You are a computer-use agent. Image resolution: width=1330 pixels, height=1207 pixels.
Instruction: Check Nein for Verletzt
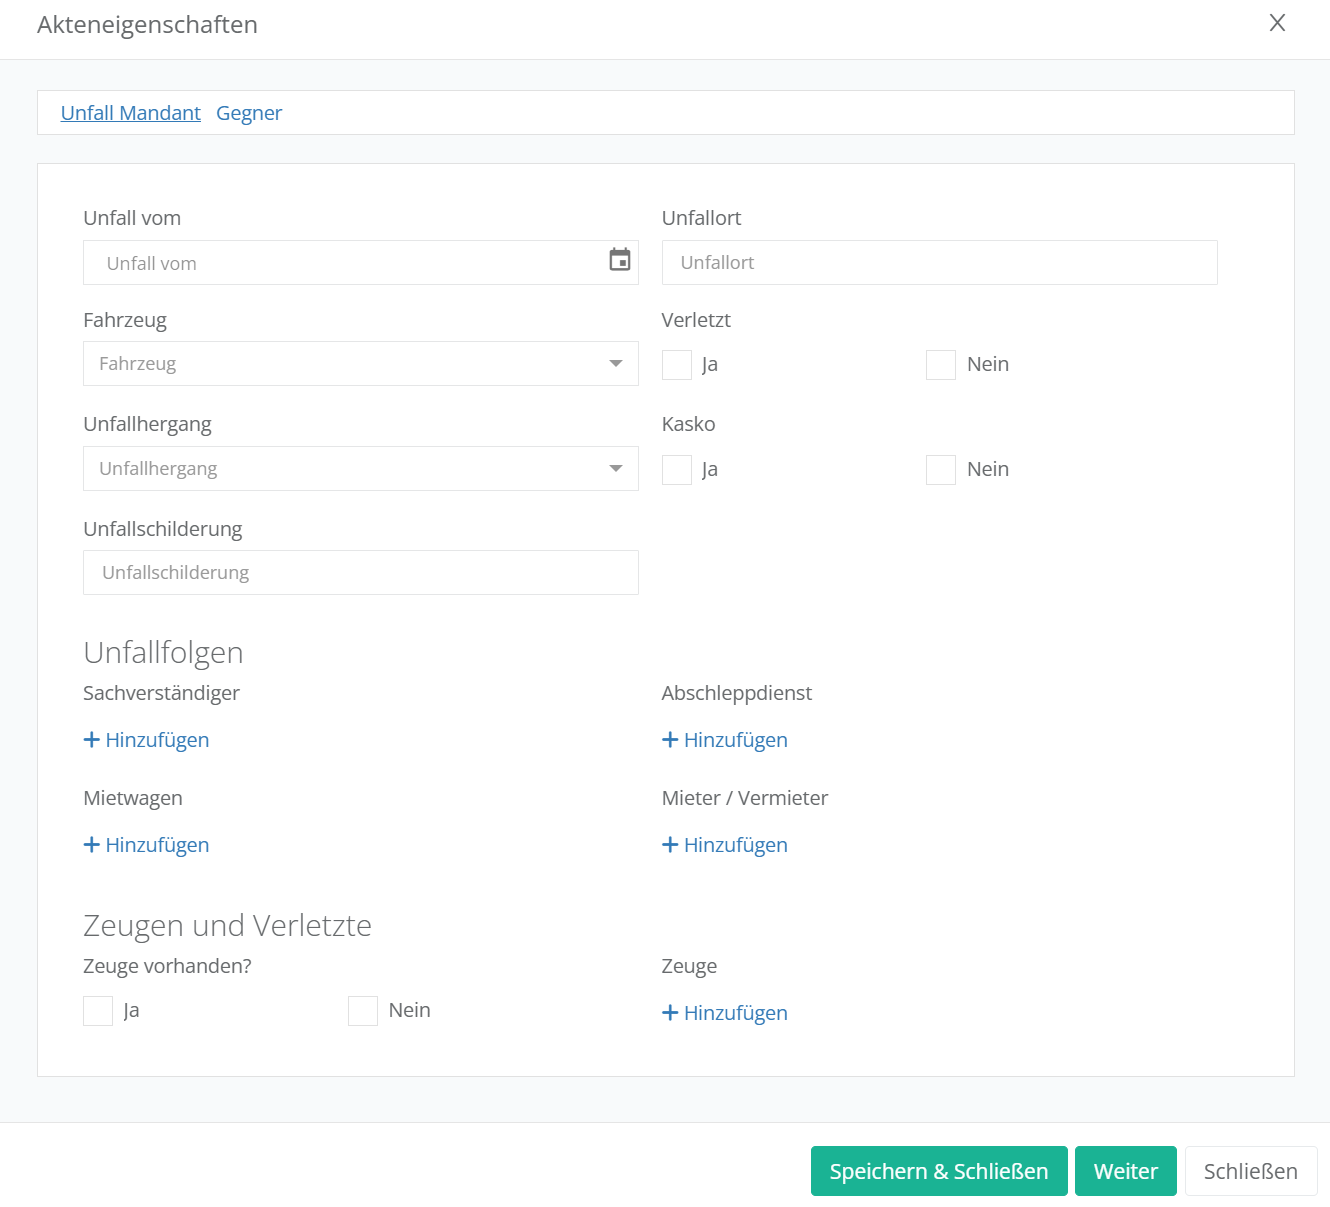[941, 365]
